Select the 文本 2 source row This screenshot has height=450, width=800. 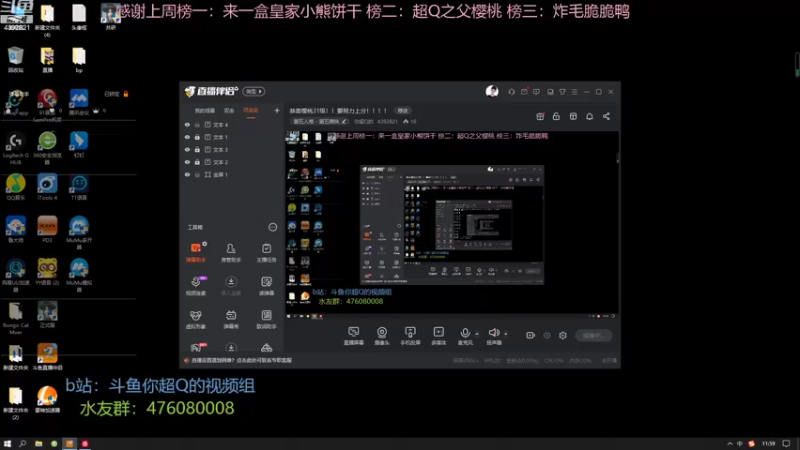coord(231,162)
